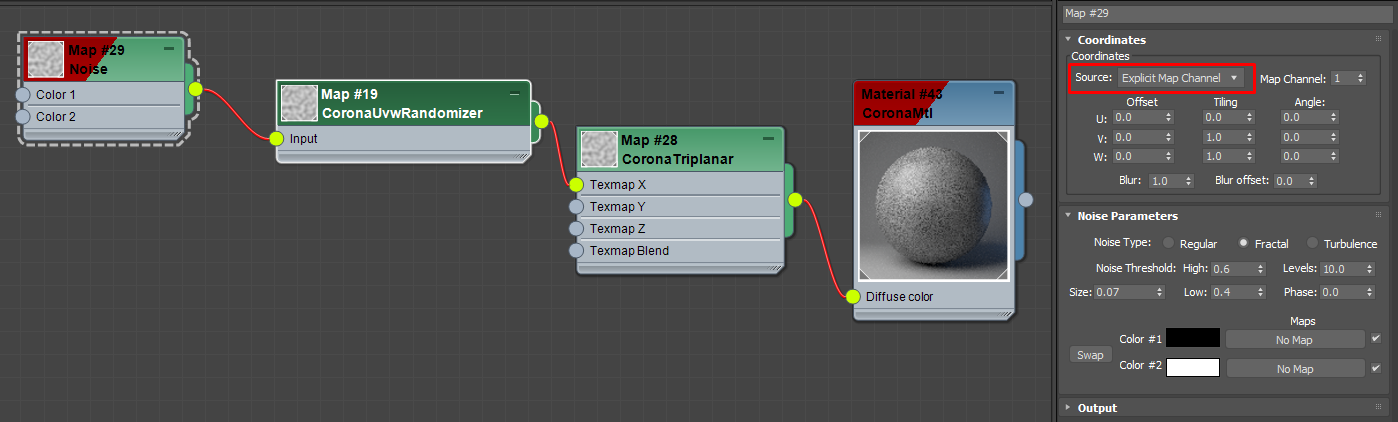Image resolution: width=1398 pixels, height=422 pixels.
Task: Click the Color 1 input socket
Action: point(23,95)
